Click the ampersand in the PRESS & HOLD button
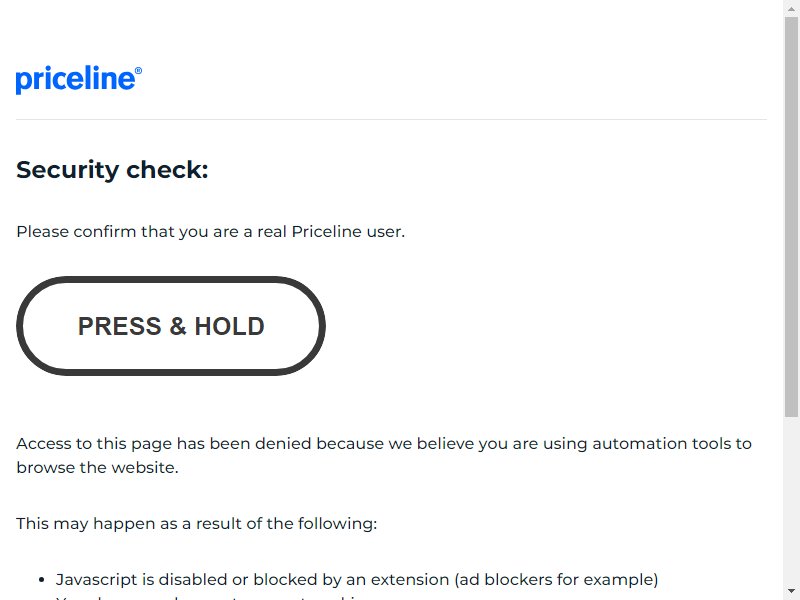This screenshot has height=600, width=800. coord(178,326)
